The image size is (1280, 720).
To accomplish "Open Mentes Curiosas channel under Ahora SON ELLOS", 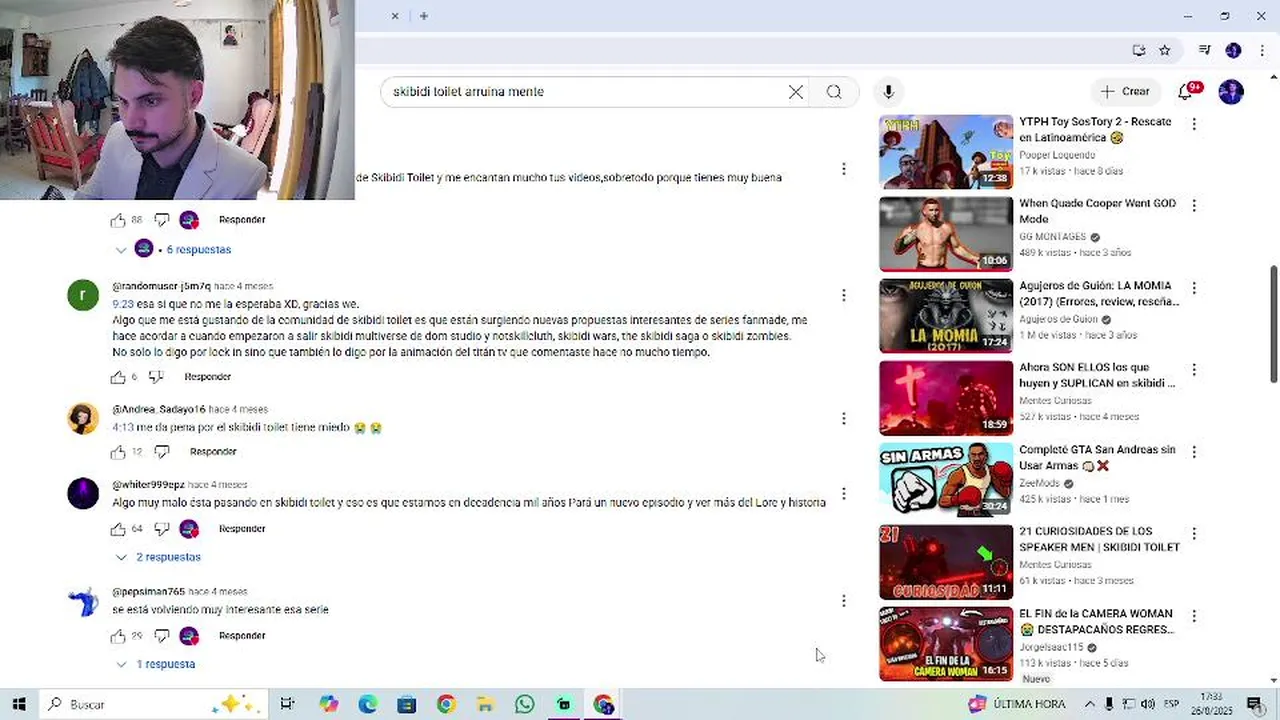I will coord(1055,401).
